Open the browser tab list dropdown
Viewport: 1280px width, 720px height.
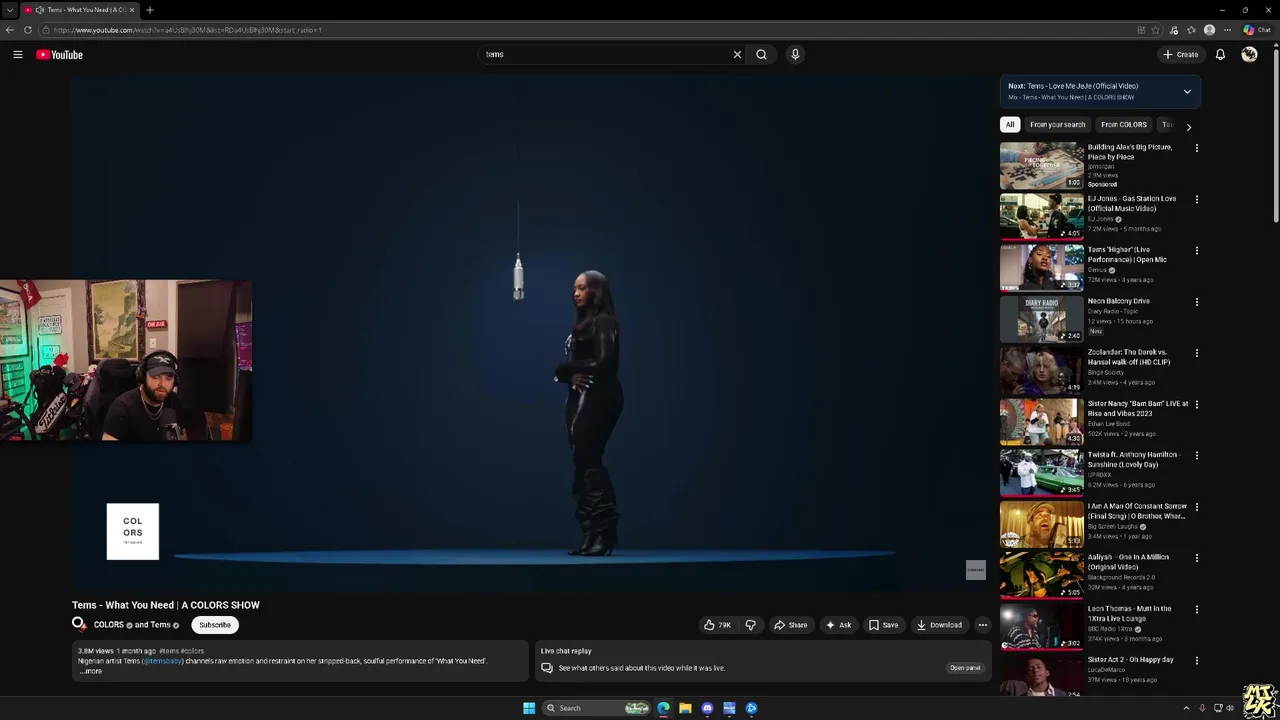tap(10, 10)
